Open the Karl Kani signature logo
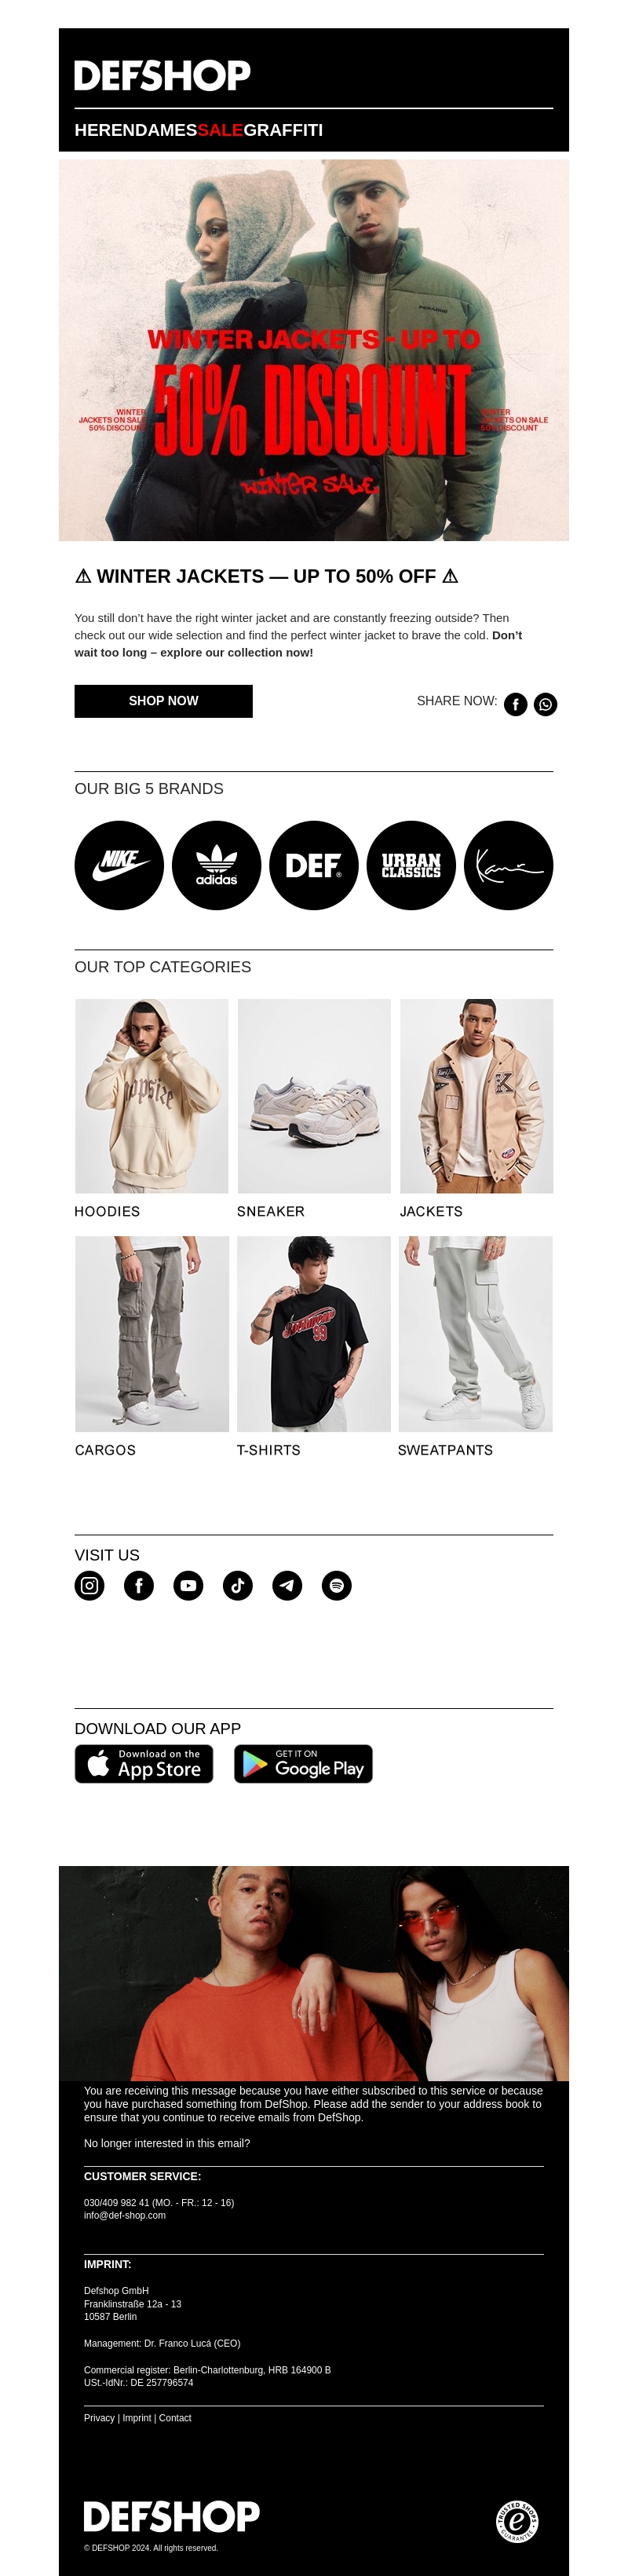 pos(508,865)
